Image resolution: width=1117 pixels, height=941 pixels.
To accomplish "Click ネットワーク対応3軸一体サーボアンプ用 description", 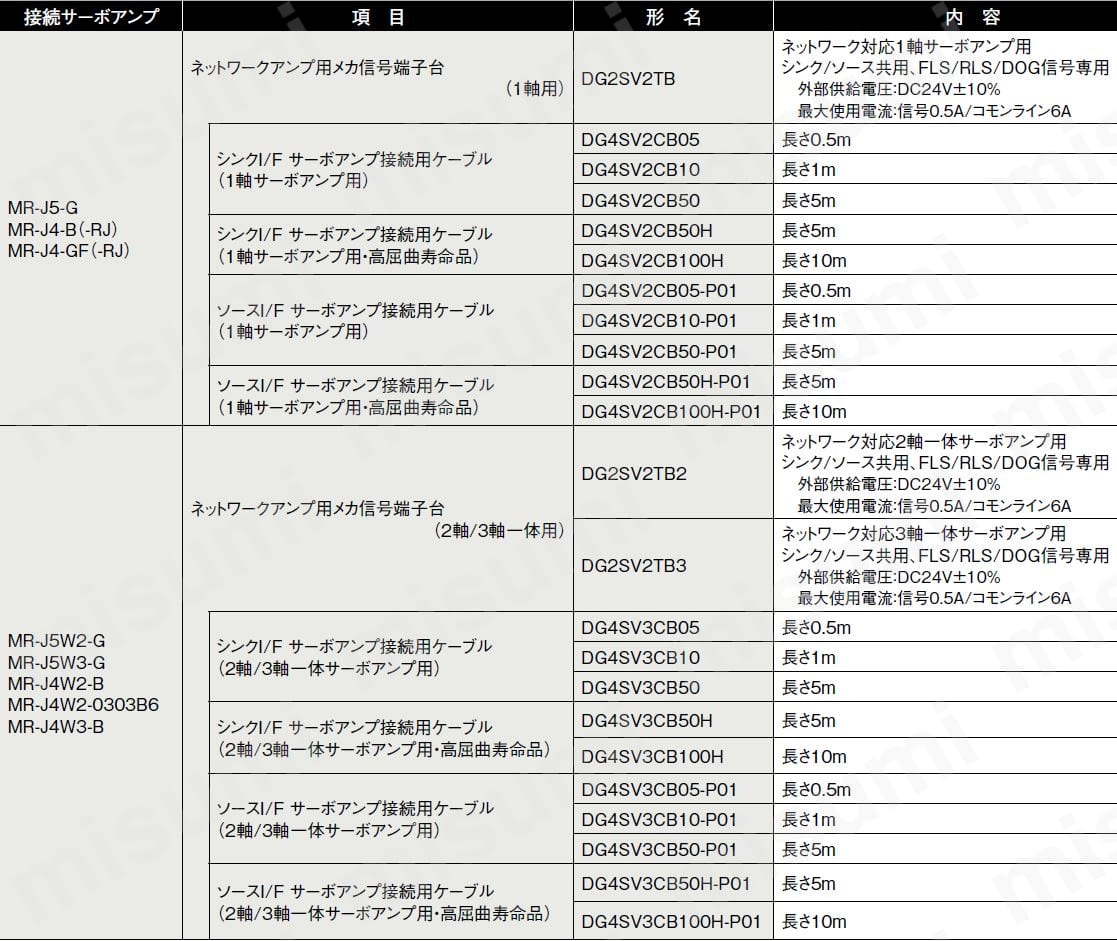I will 924,534.
